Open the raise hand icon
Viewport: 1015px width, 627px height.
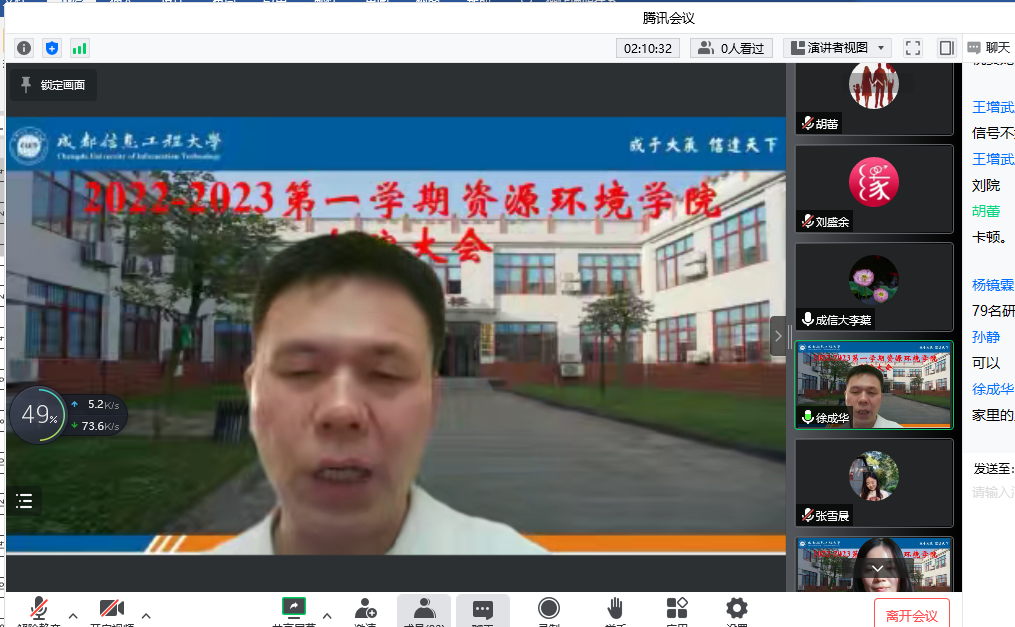point(615,609)
